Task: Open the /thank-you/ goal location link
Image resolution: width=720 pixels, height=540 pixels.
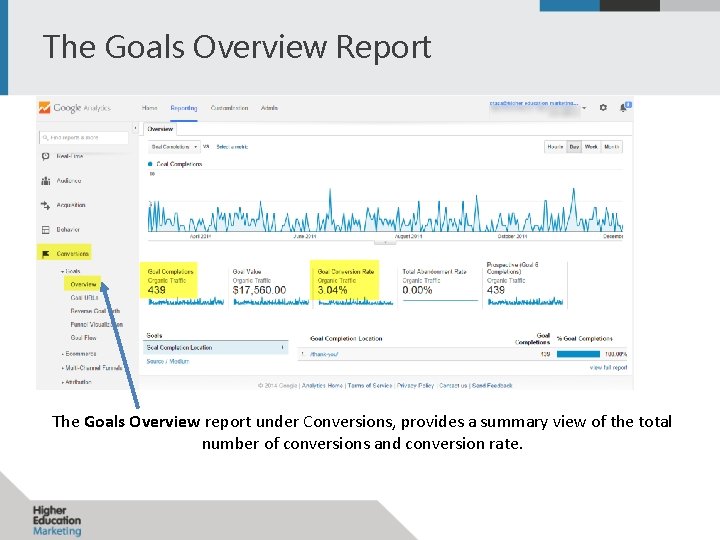Action: 324,354
